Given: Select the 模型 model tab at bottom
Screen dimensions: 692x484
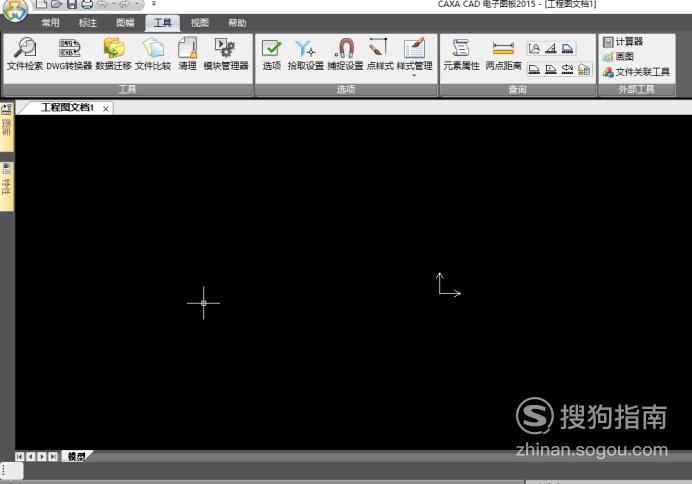Looking at the screenshot, I should (x=76, y=457).
